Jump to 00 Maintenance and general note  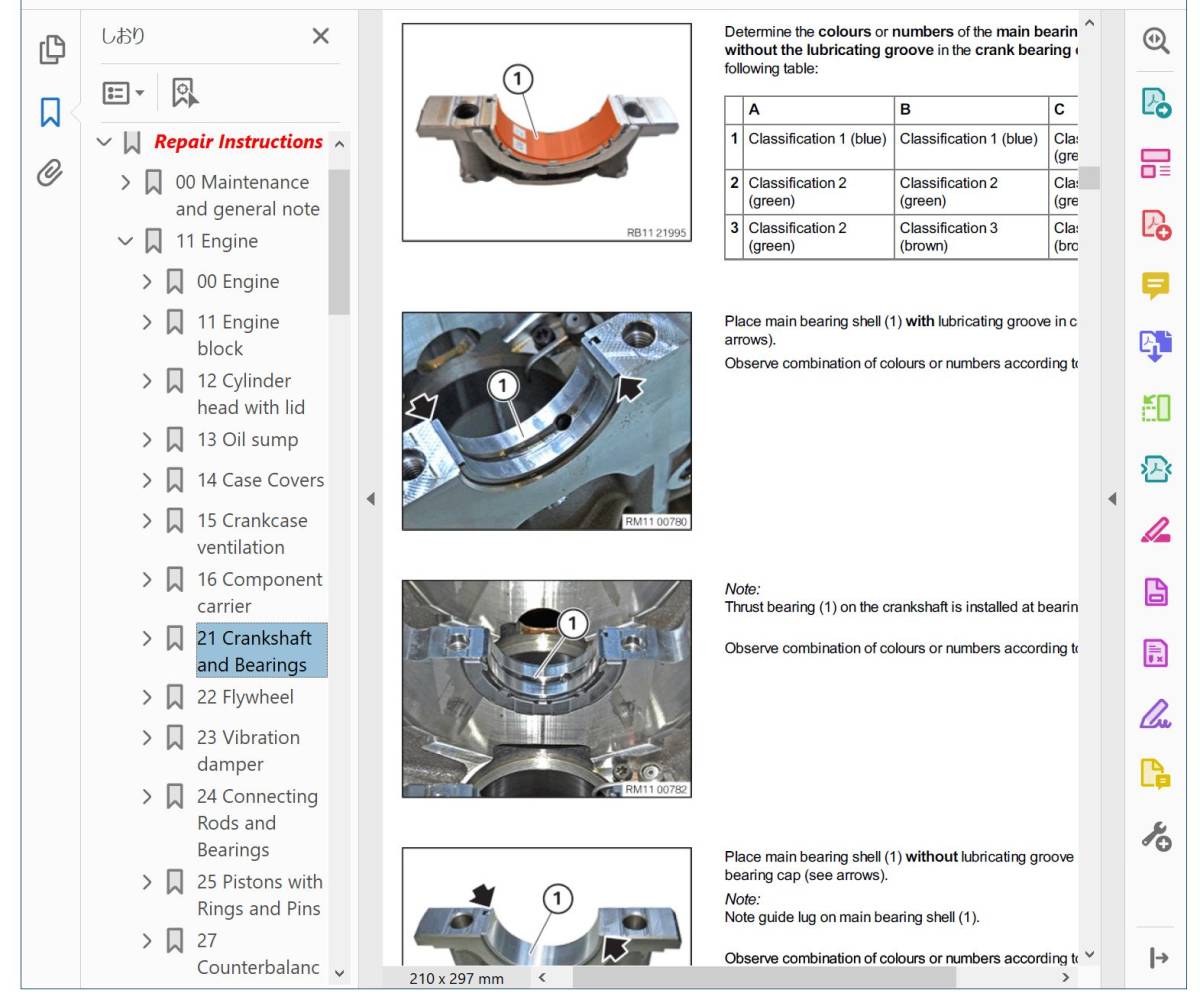tap(247, 195)
